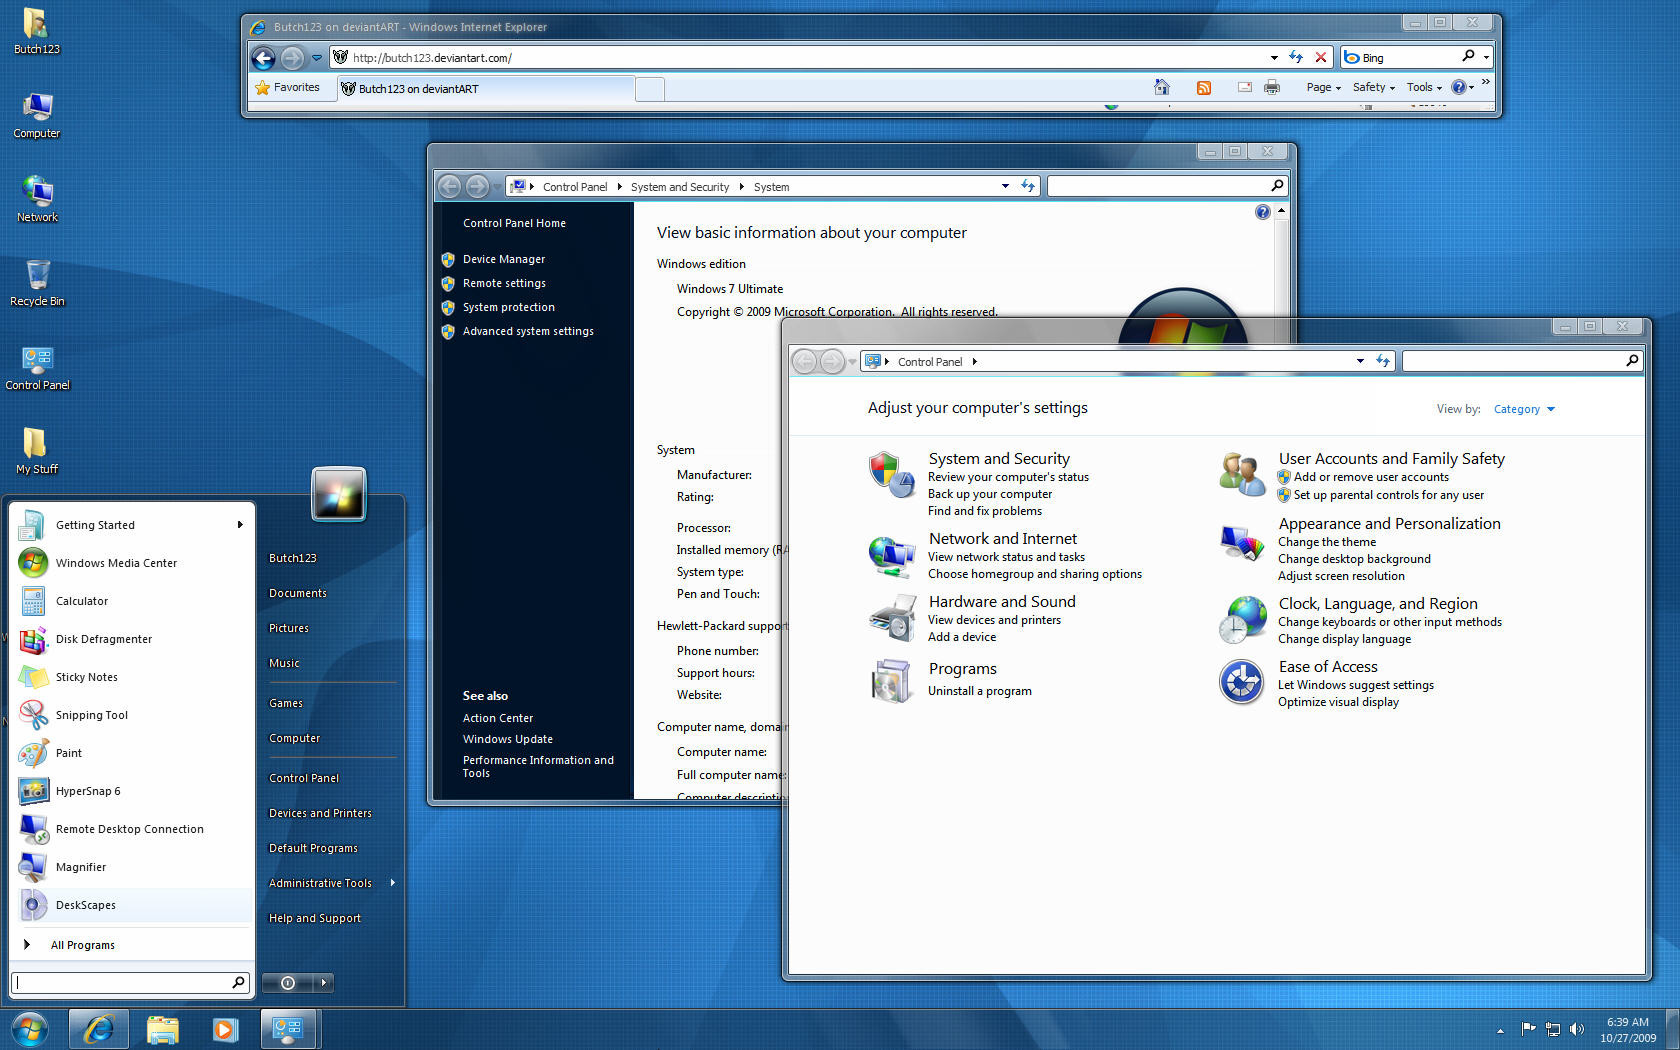
Task: Open the address bar dropdown in the System window
Action: 1005,186
